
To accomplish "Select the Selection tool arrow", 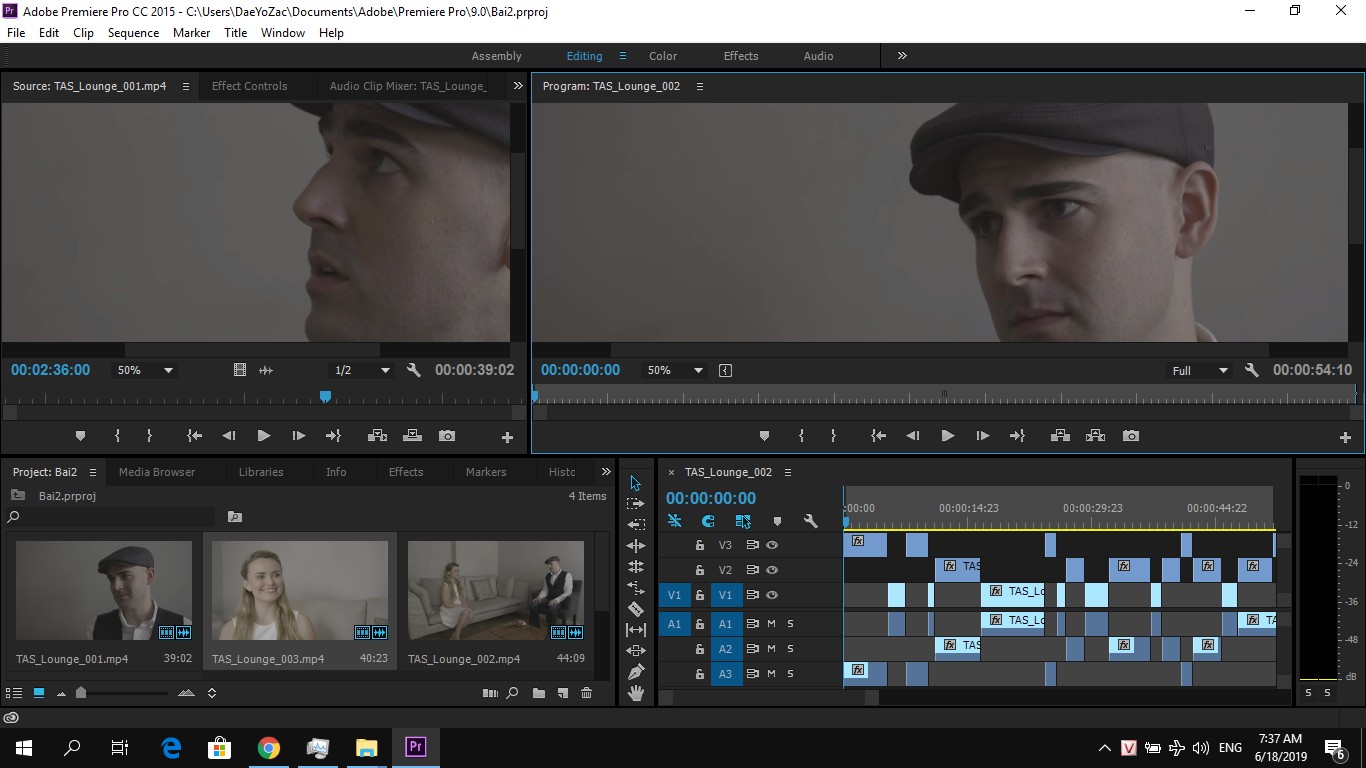I will point(636,483).
